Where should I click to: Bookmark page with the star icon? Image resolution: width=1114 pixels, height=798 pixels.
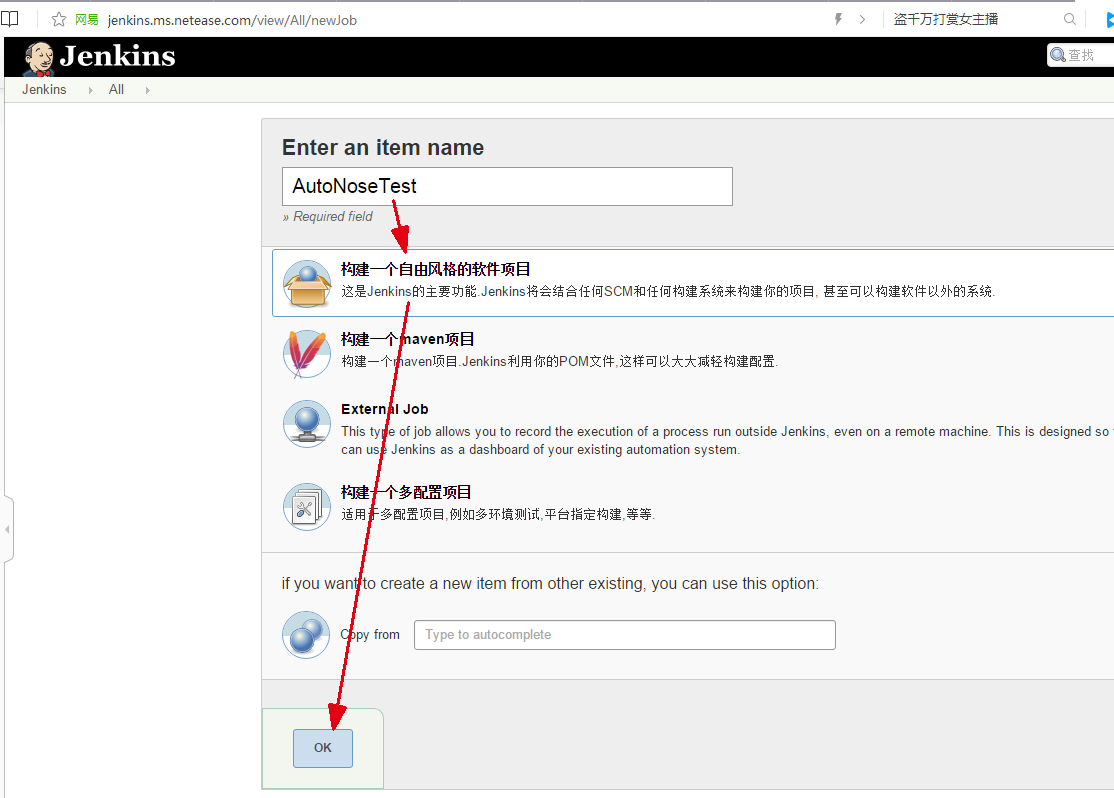pos(59,19)
